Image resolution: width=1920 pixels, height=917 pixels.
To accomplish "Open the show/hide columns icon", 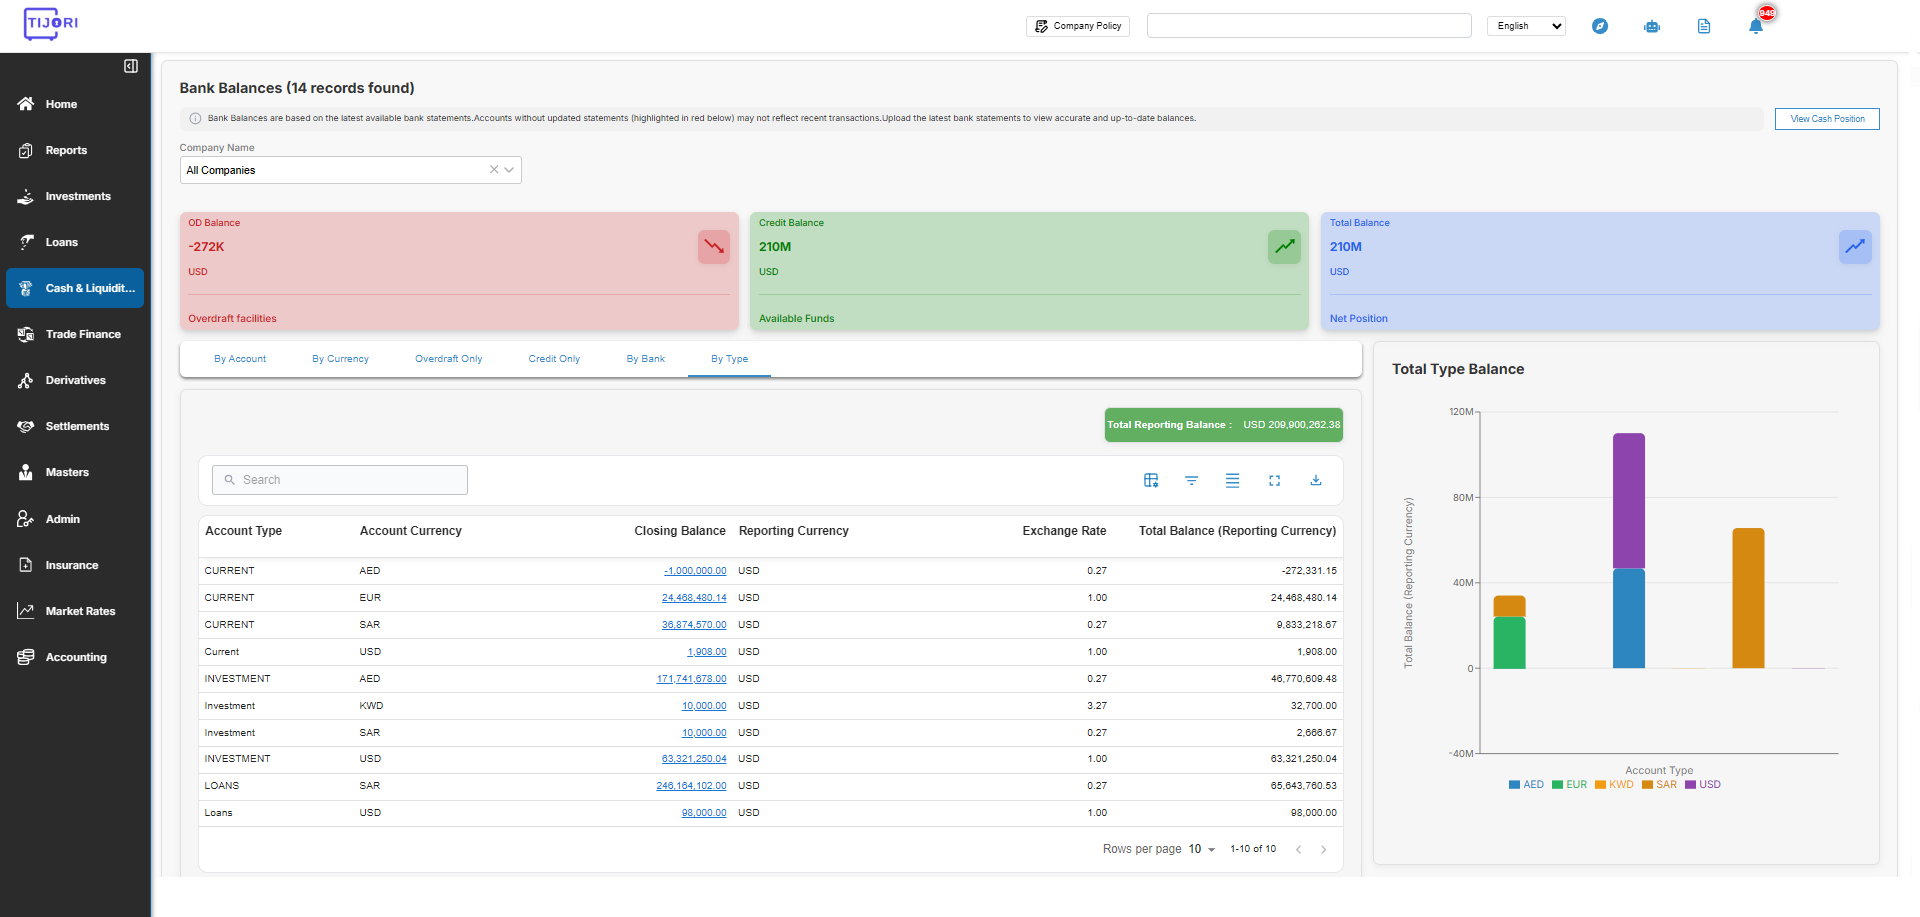I will 1151,480.
